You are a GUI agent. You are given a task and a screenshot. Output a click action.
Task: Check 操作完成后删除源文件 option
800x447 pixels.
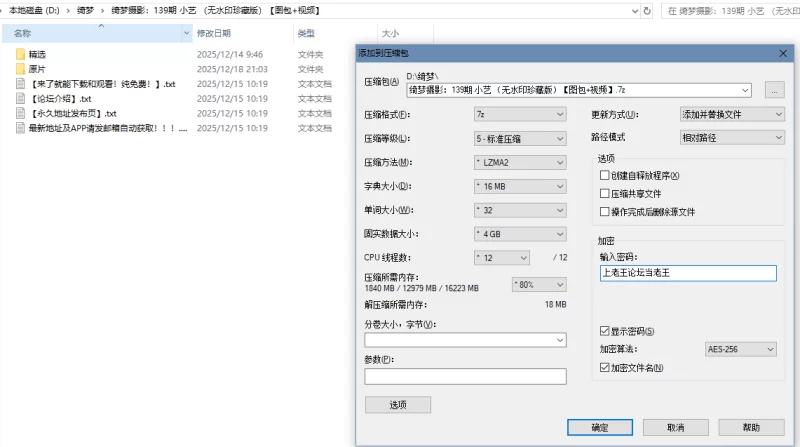(604, 212)
